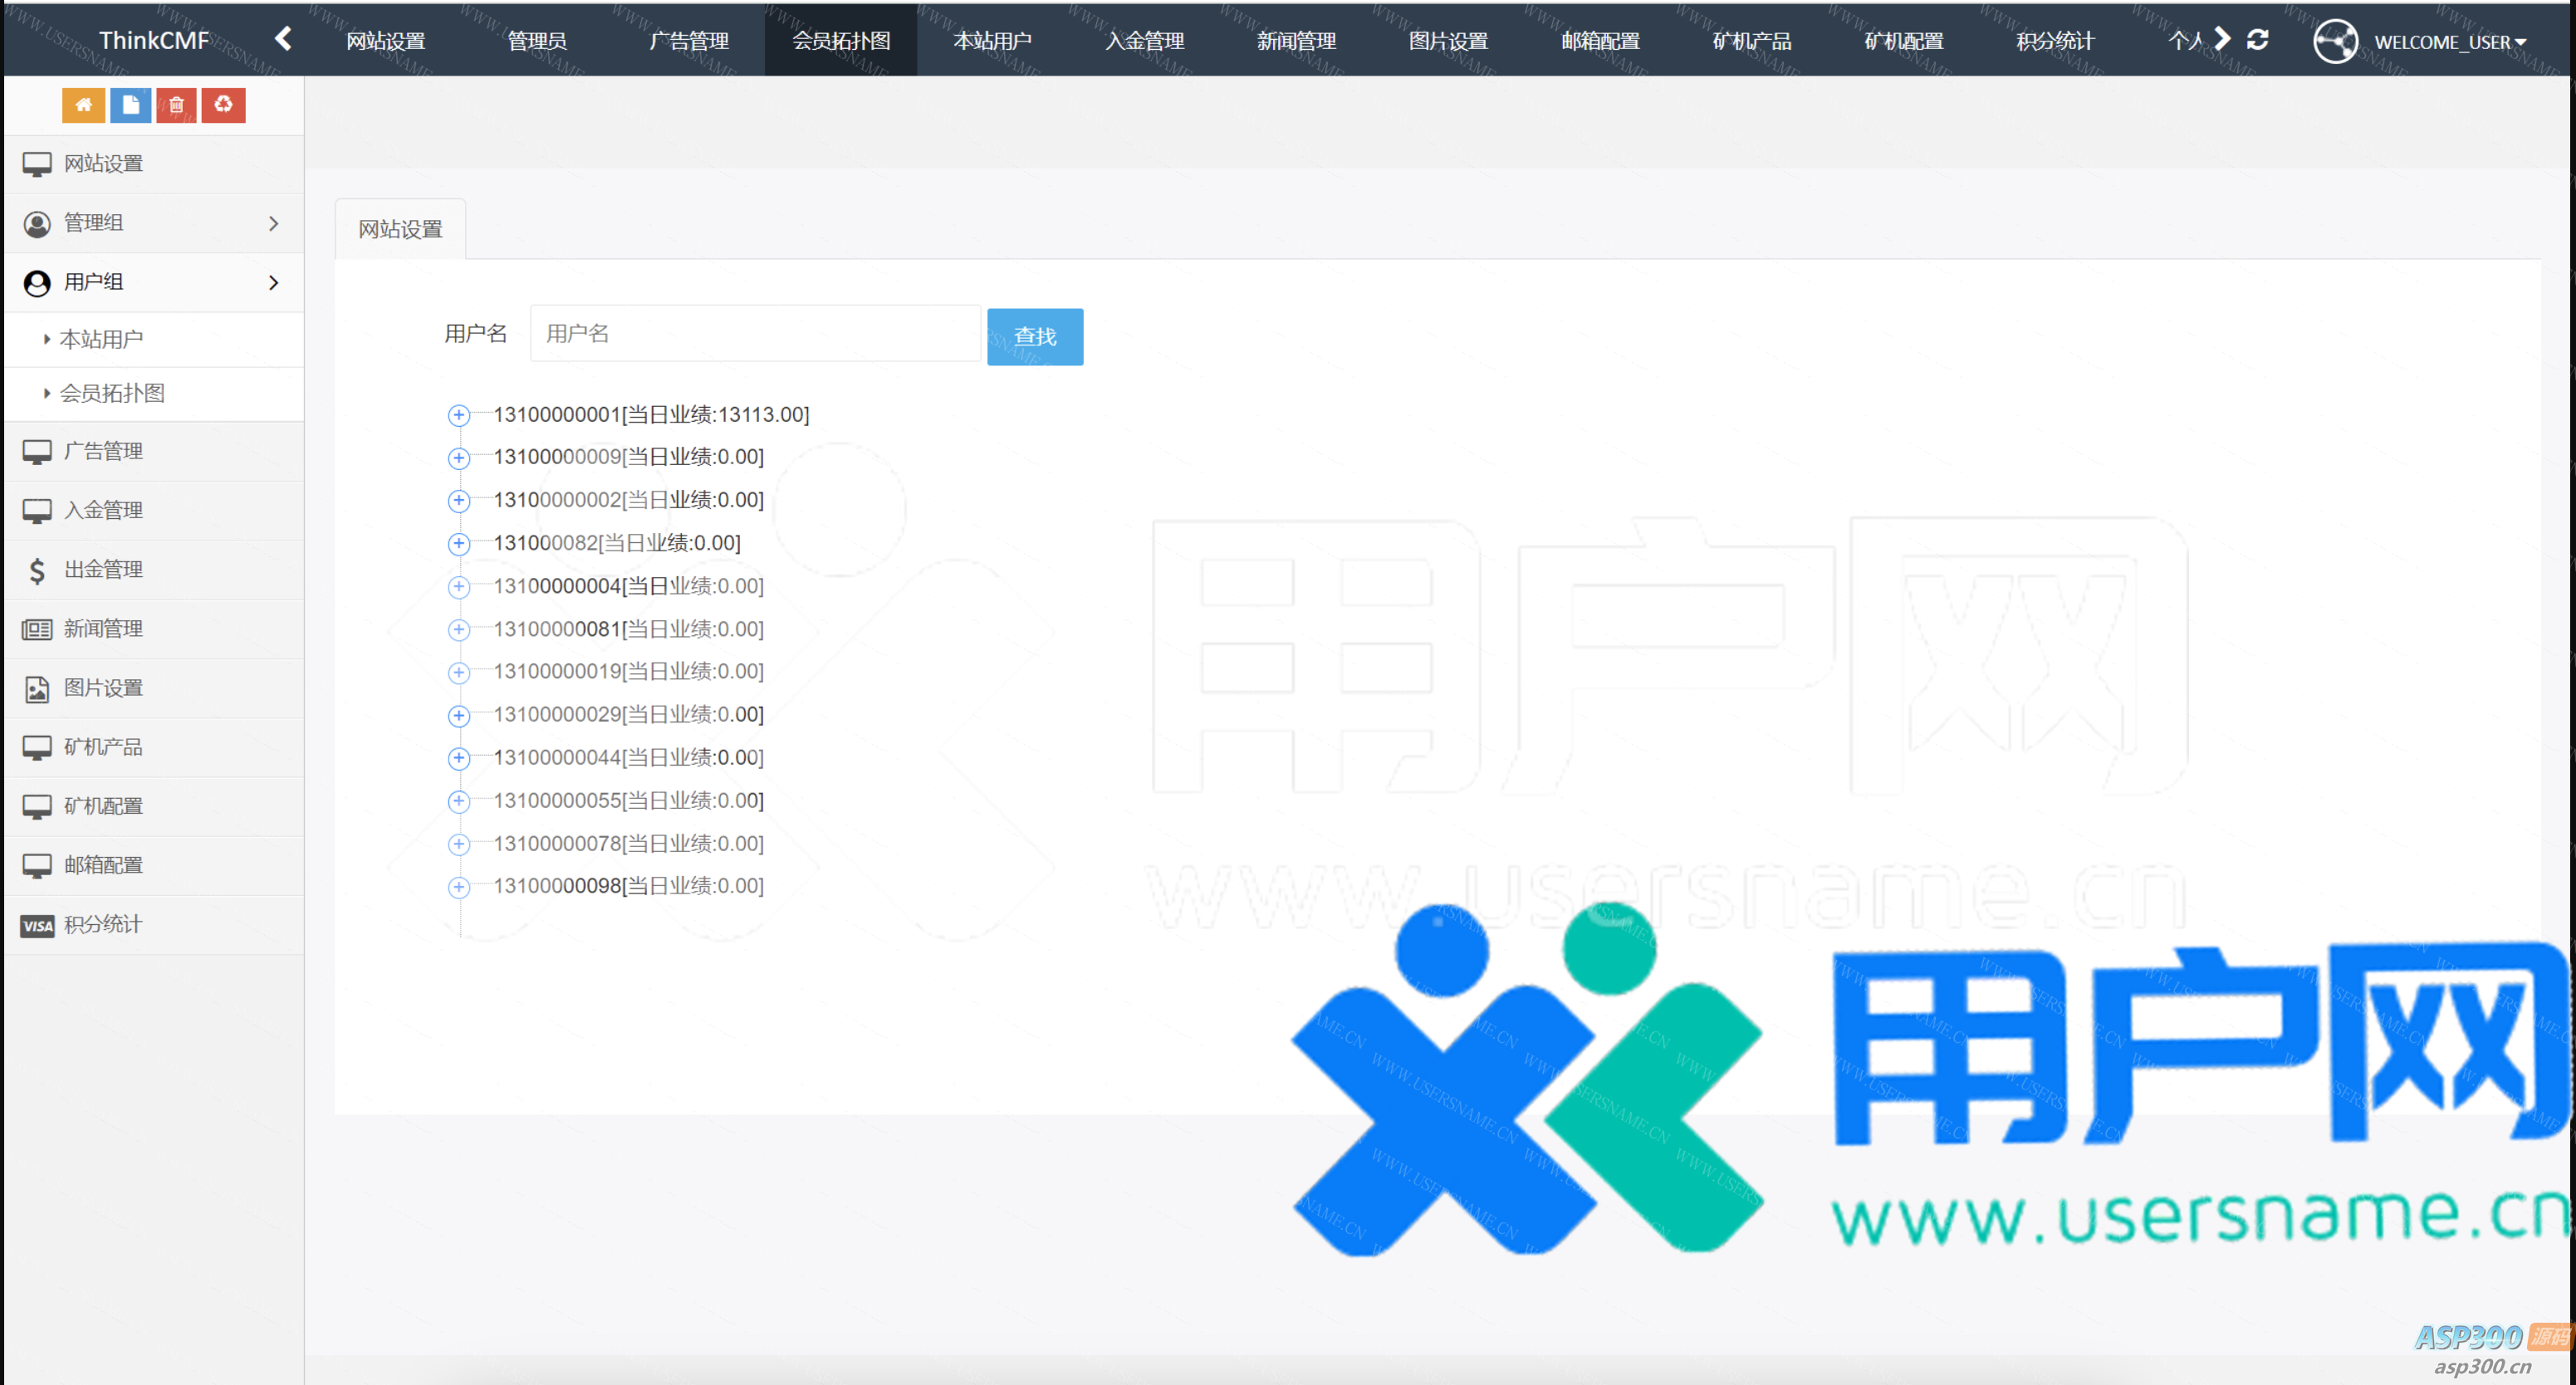Screen dimensions: 2576x1385
Task: Open the 矿机配置 top tab
Action: (x=1904, y=41)
